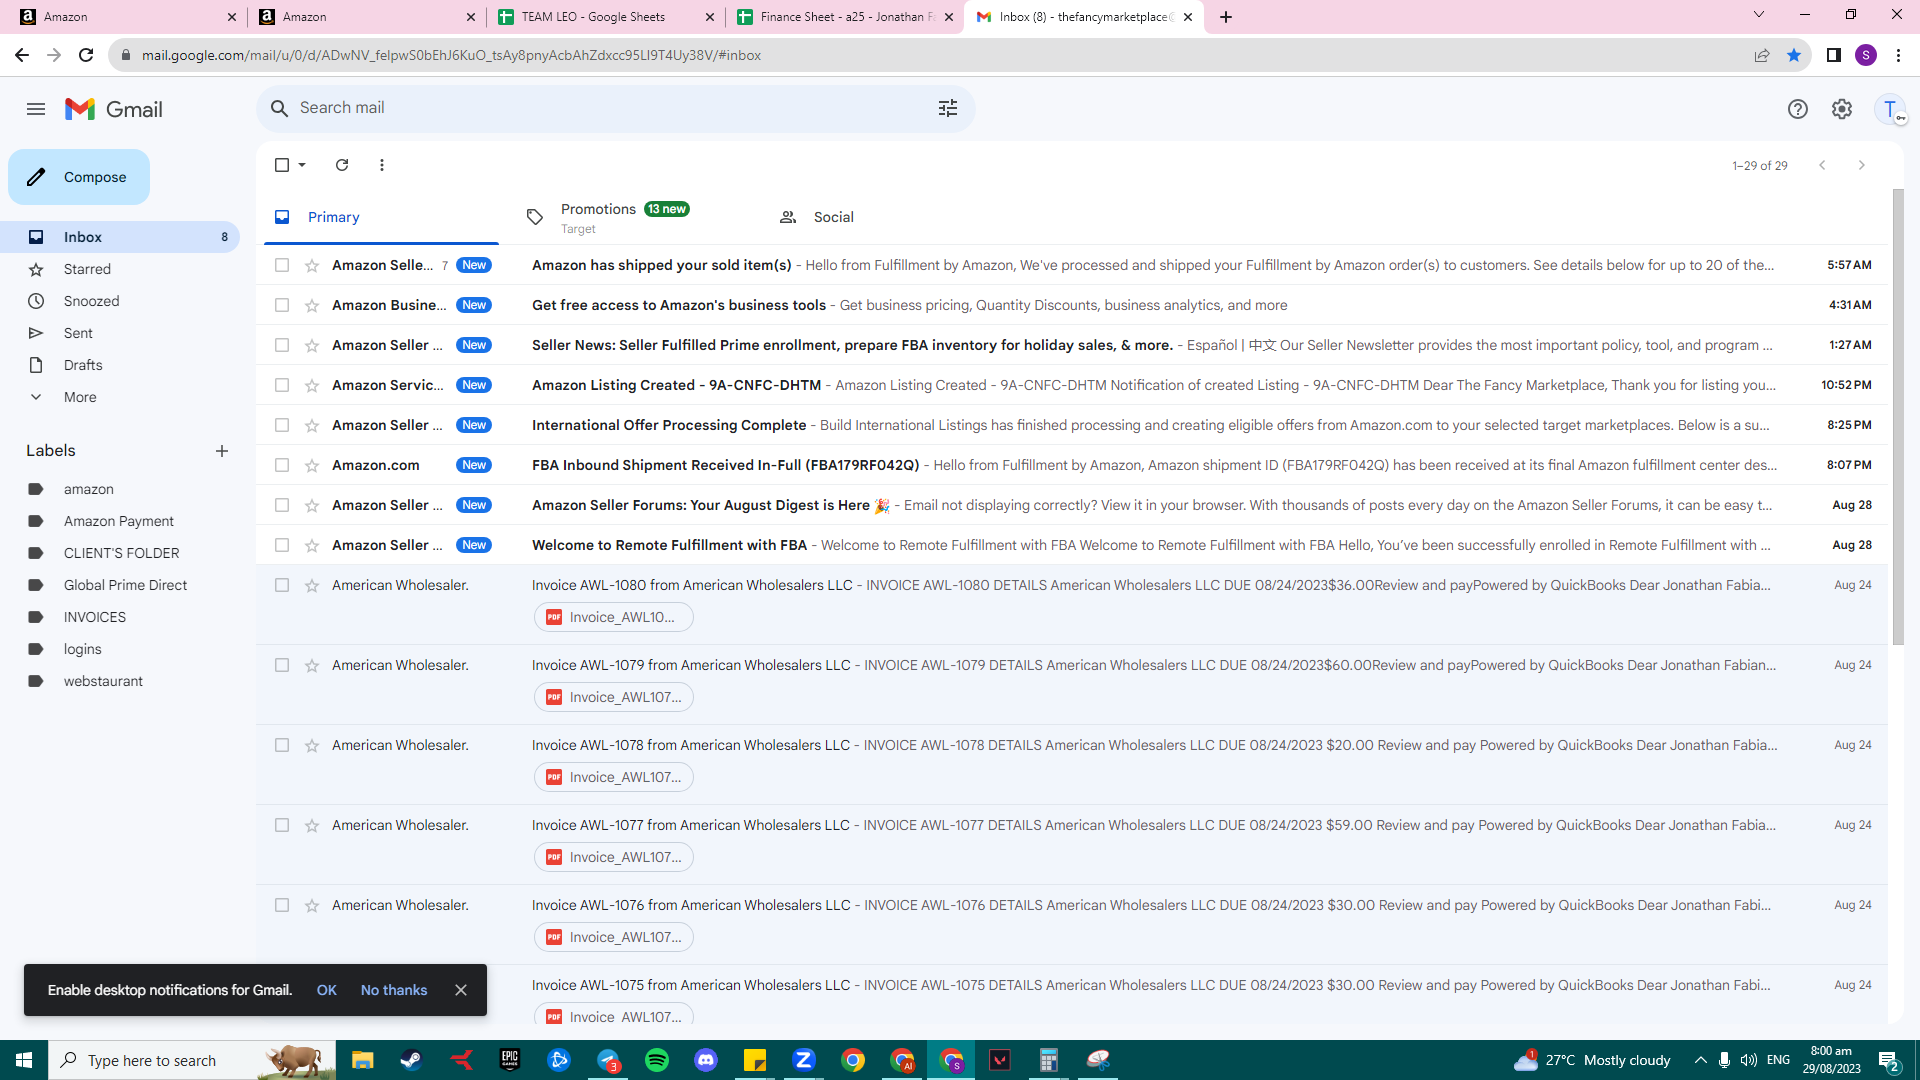1920x1080 pixels.
Task: Open the Inbox folder
Action: click(120, 237)
